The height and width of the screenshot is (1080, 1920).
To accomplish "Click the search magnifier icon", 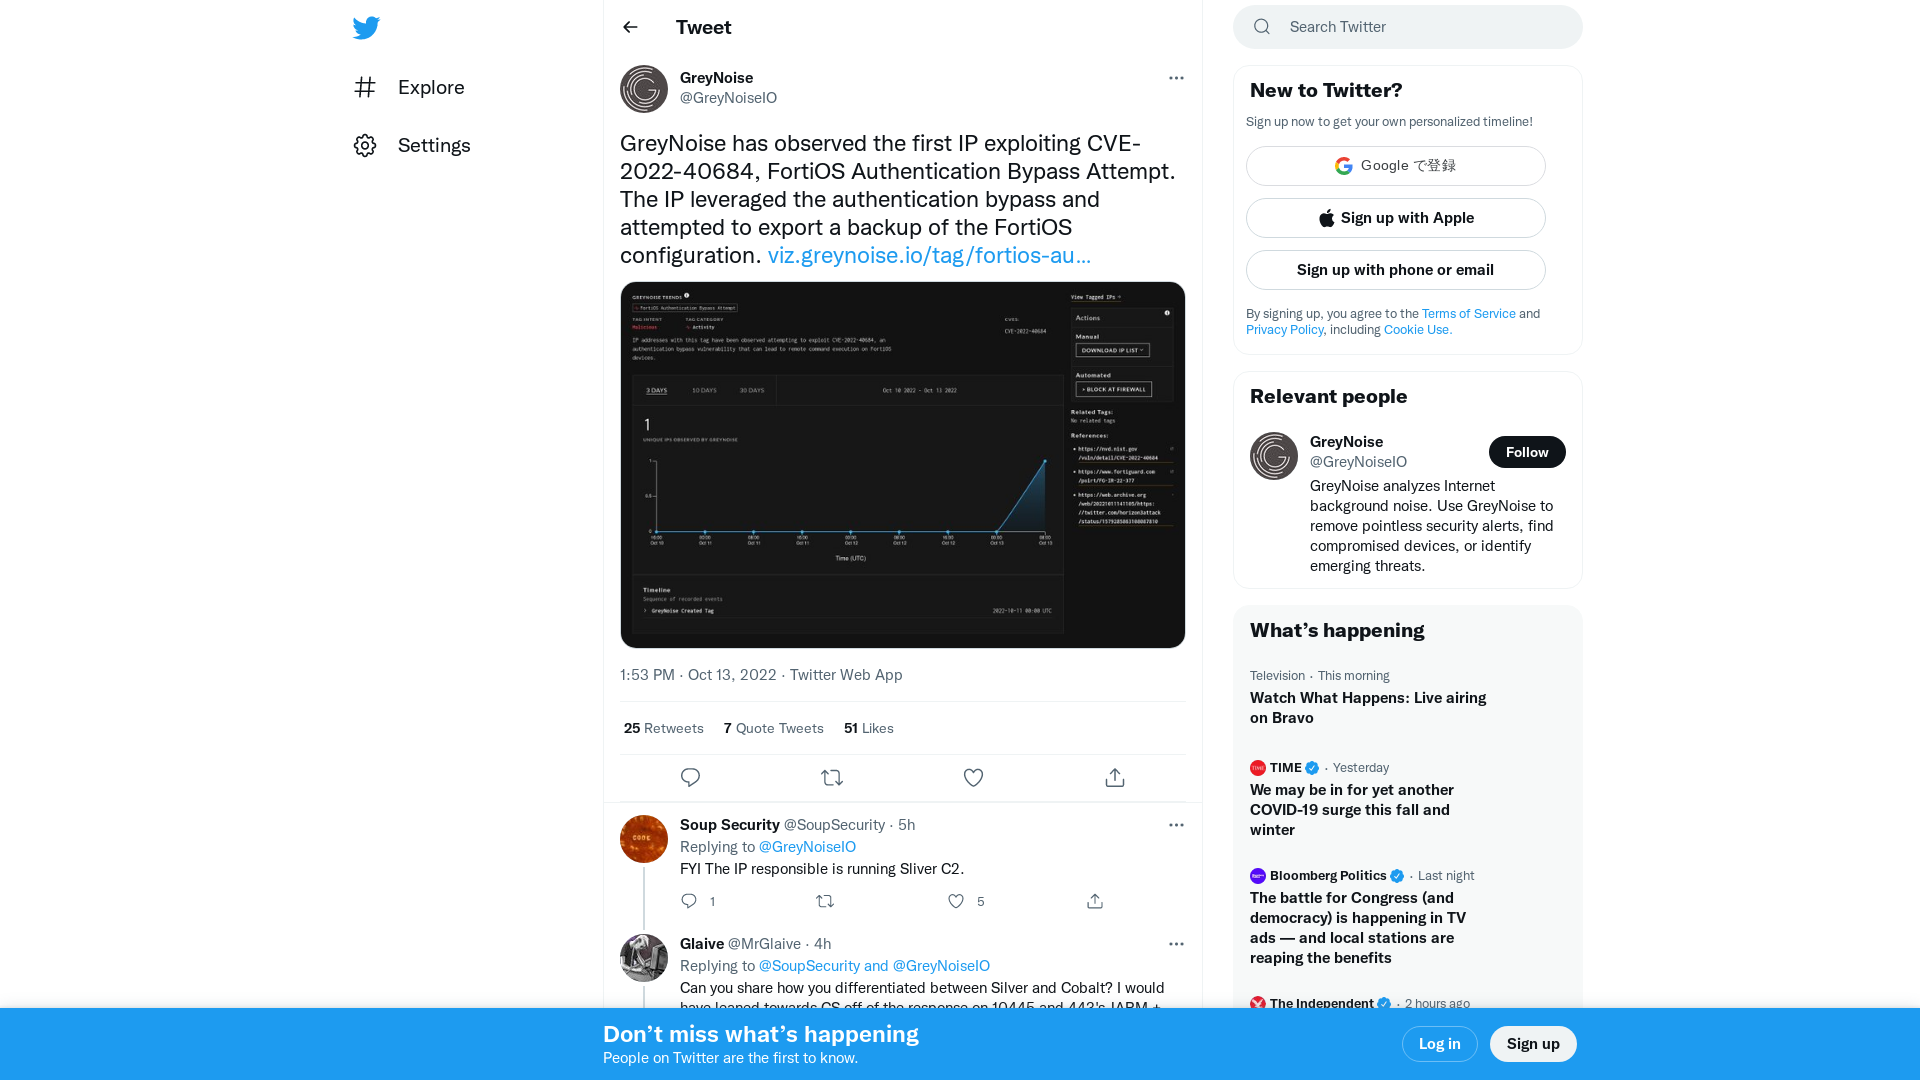I will coord(1261,26).
